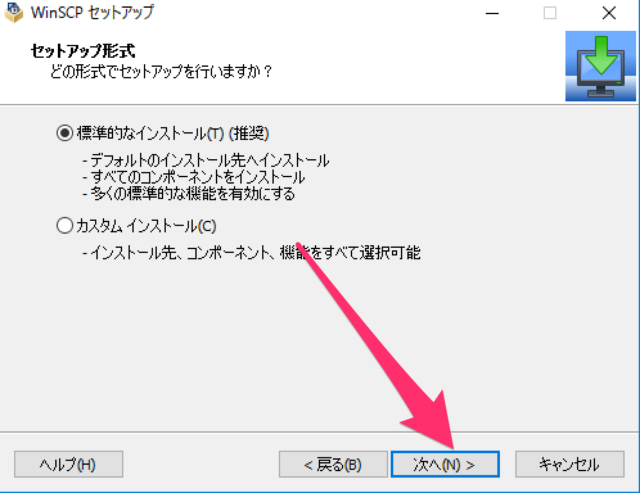Go back with 戻る(B) button
The height and width of the screenshot is (493, 640).
(333, 464)
